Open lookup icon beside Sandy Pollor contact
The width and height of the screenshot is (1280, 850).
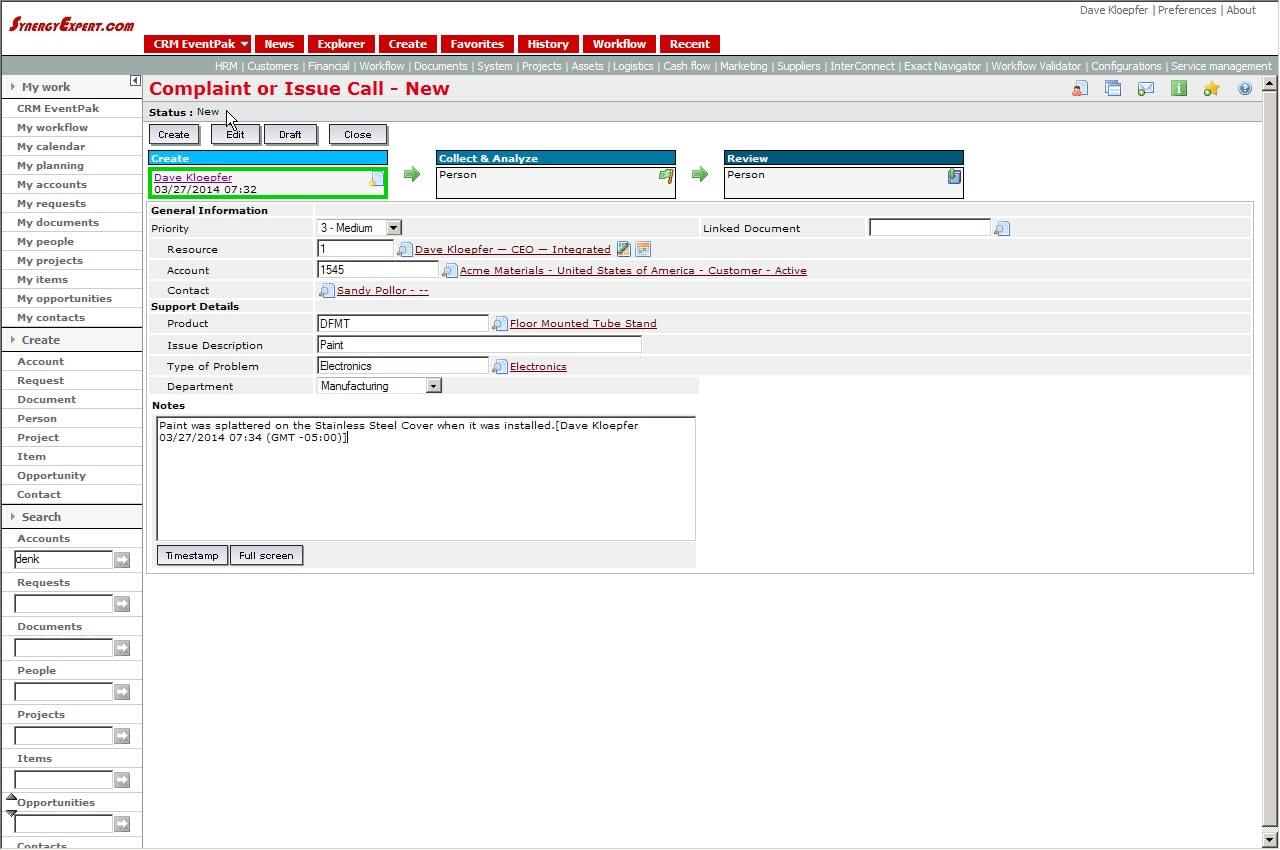click(327, 291)
